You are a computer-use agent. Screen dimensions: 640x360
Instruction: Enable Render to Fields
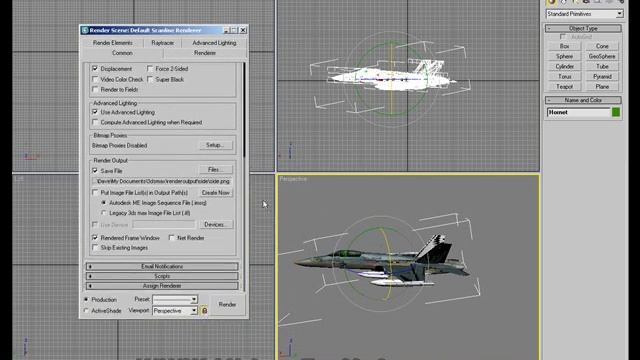click(x=95, y=89)
